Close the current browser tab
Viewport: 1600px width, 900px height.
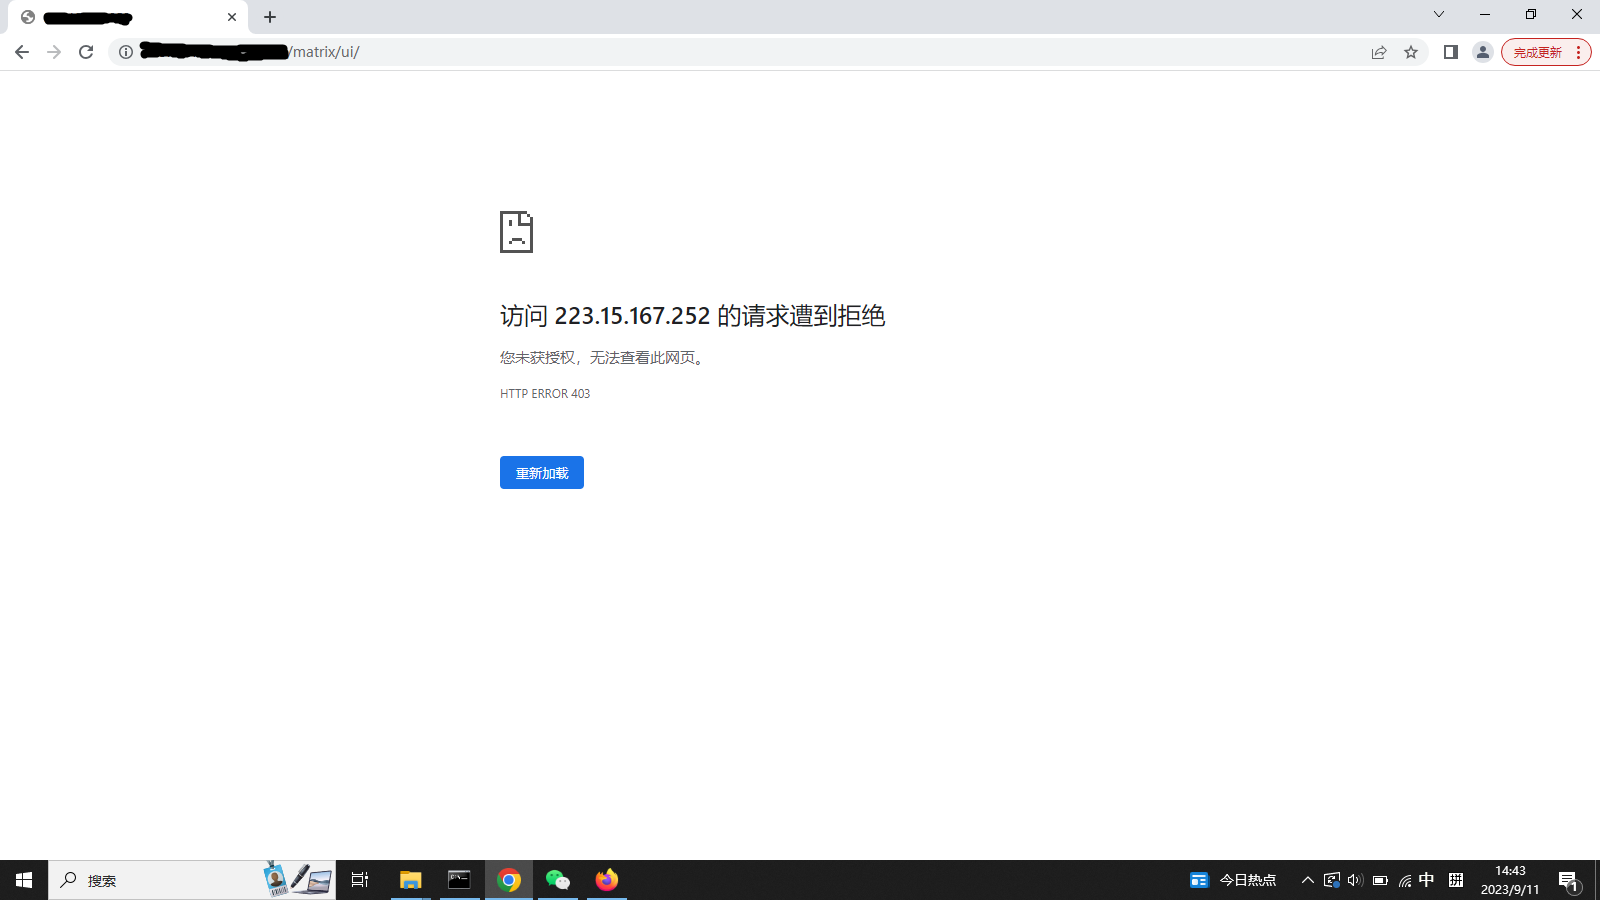(x=232, y=17)
